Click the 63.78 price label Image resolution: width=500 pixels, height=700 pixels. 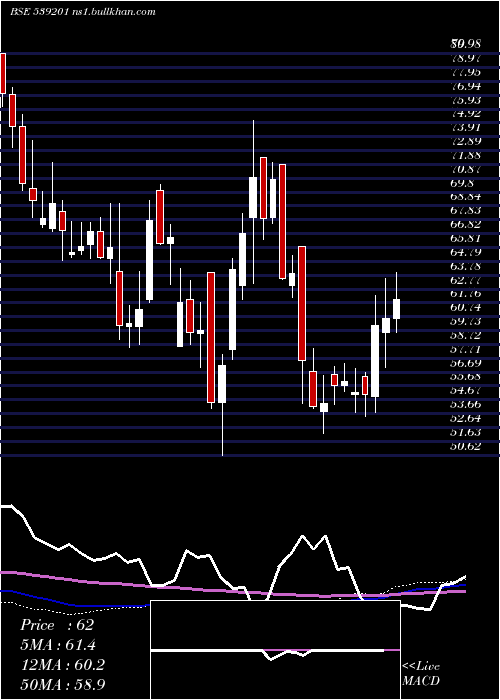(466, 266)
